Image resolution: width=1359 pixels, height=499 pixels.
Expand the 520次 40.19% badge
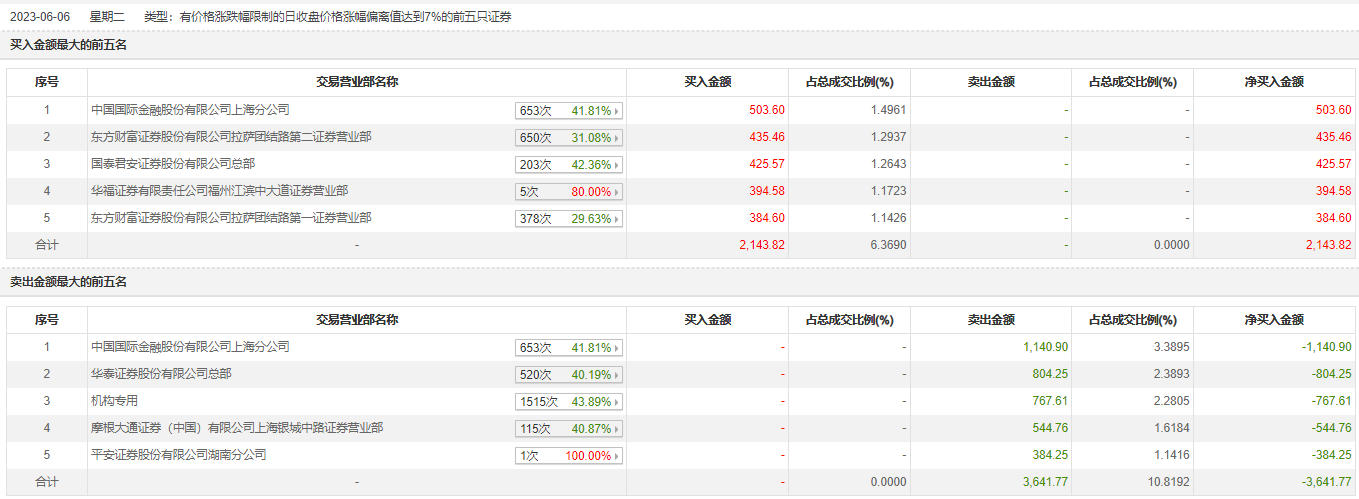pos(568,375)
